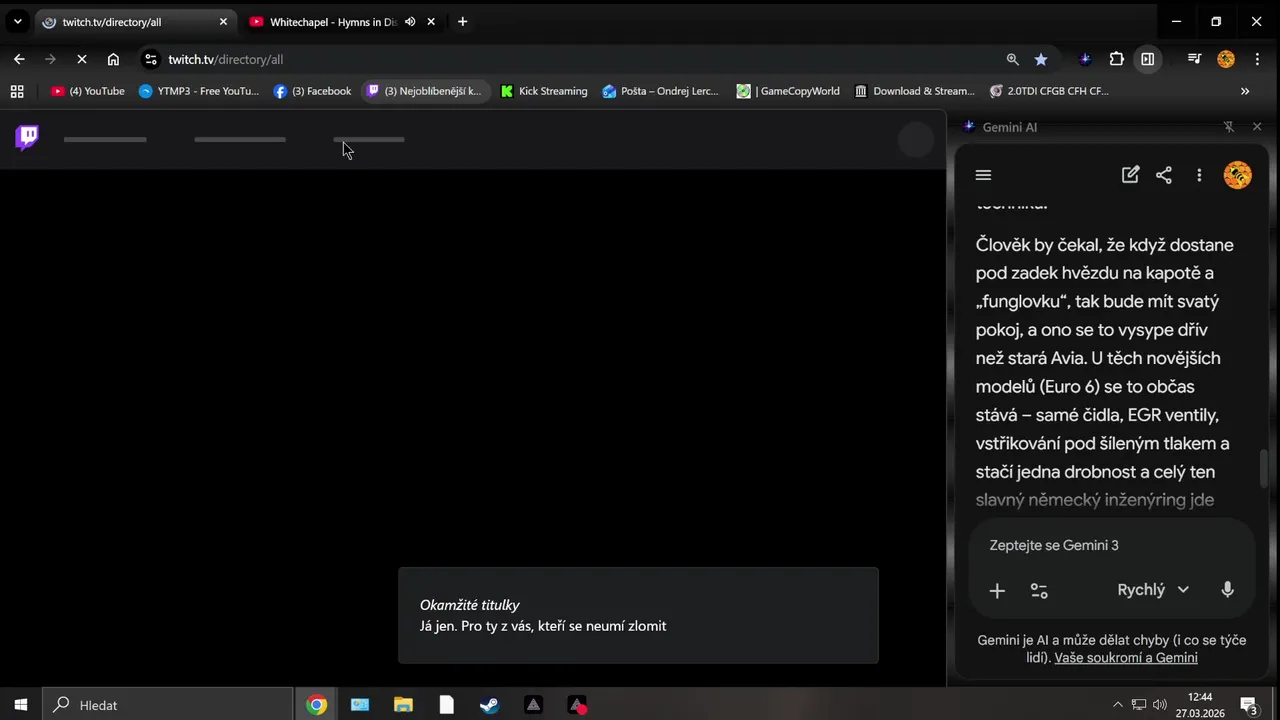Open the Windows Start menu
The height and width of the screenshot is (720, 1280).
pos(20,705)
